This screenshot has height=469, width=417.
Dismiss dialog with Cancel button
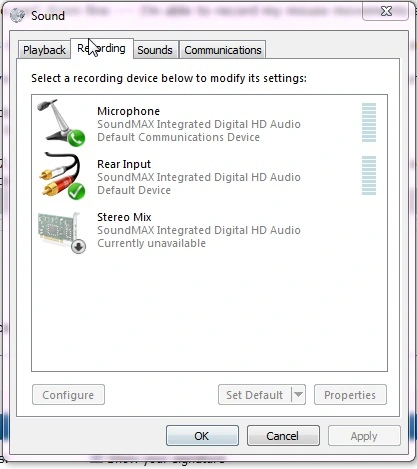click(x=283, y=436)
